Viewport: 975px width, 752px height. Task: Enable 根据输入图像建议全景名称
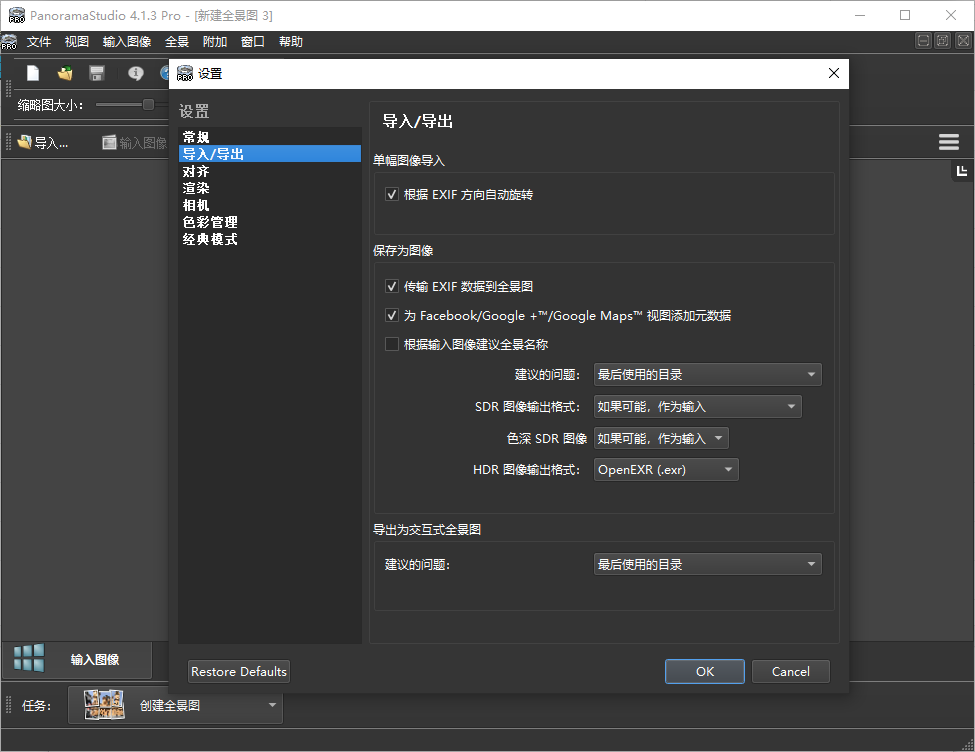(x=392, y=344)
